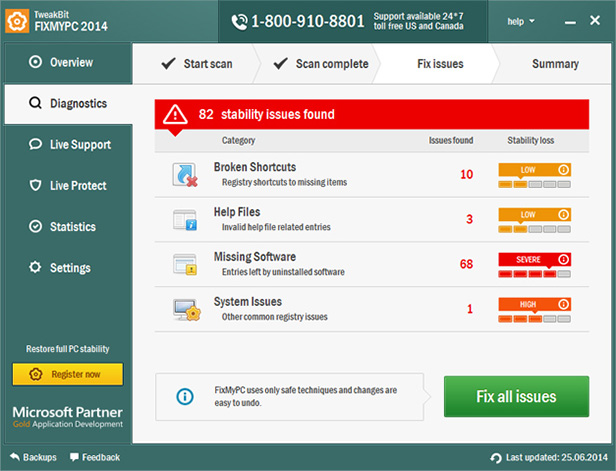The image size is (616, 471).
Task: Click the Overview target icon
Action: [x=35, y=62]
